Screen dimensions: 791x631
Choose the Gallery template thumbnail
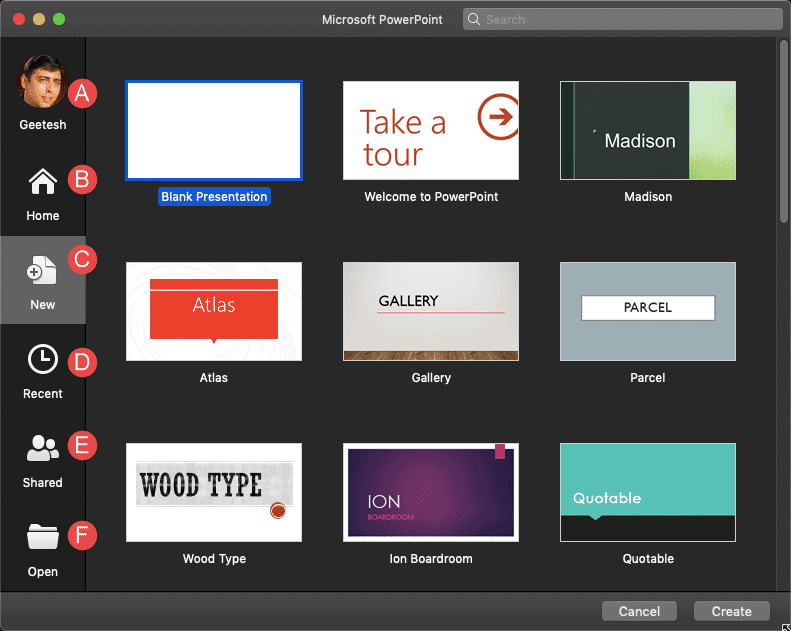pos(431,311)
